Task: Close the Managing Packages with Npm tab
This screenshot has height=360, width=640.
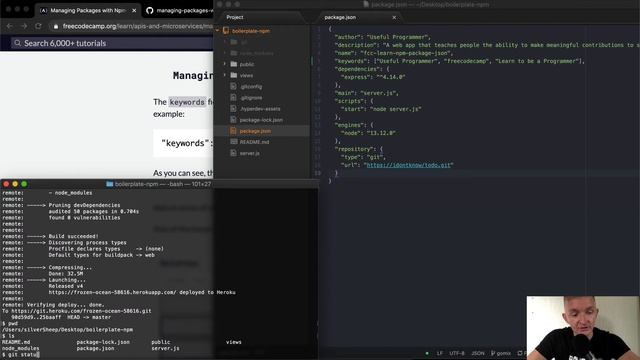Action: tap(134, 11)
